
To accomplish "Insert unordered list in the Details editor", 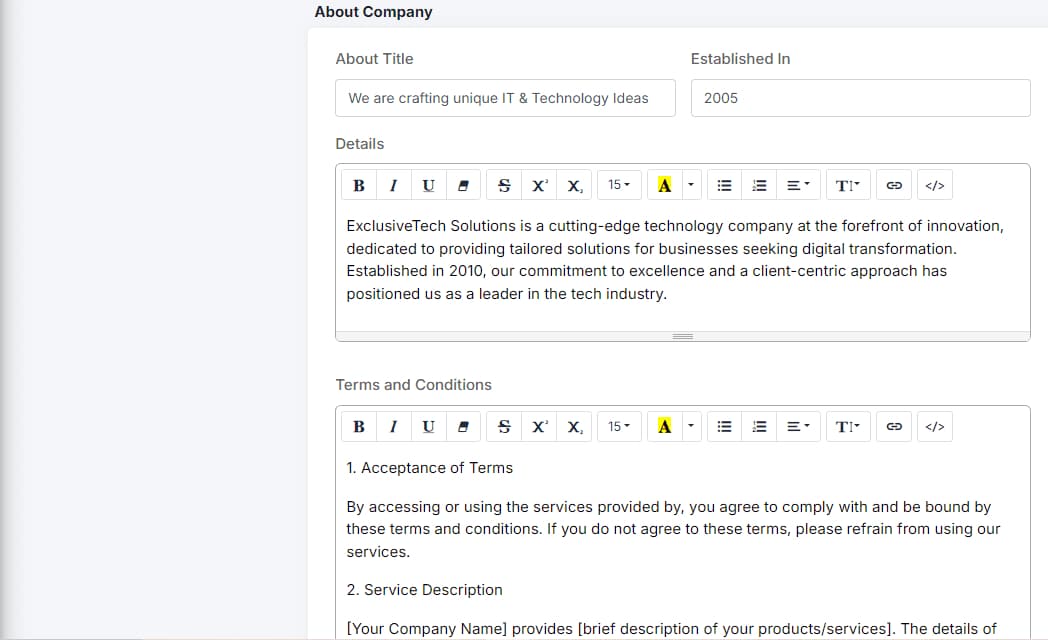I will pyautogui.click(x=725, y=185).
